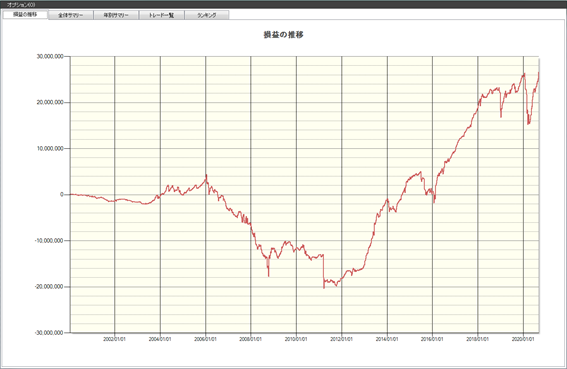Go to the ランキング tab
Image resolution: width=567 pixels, height=369 pixels.
point(207,15)
